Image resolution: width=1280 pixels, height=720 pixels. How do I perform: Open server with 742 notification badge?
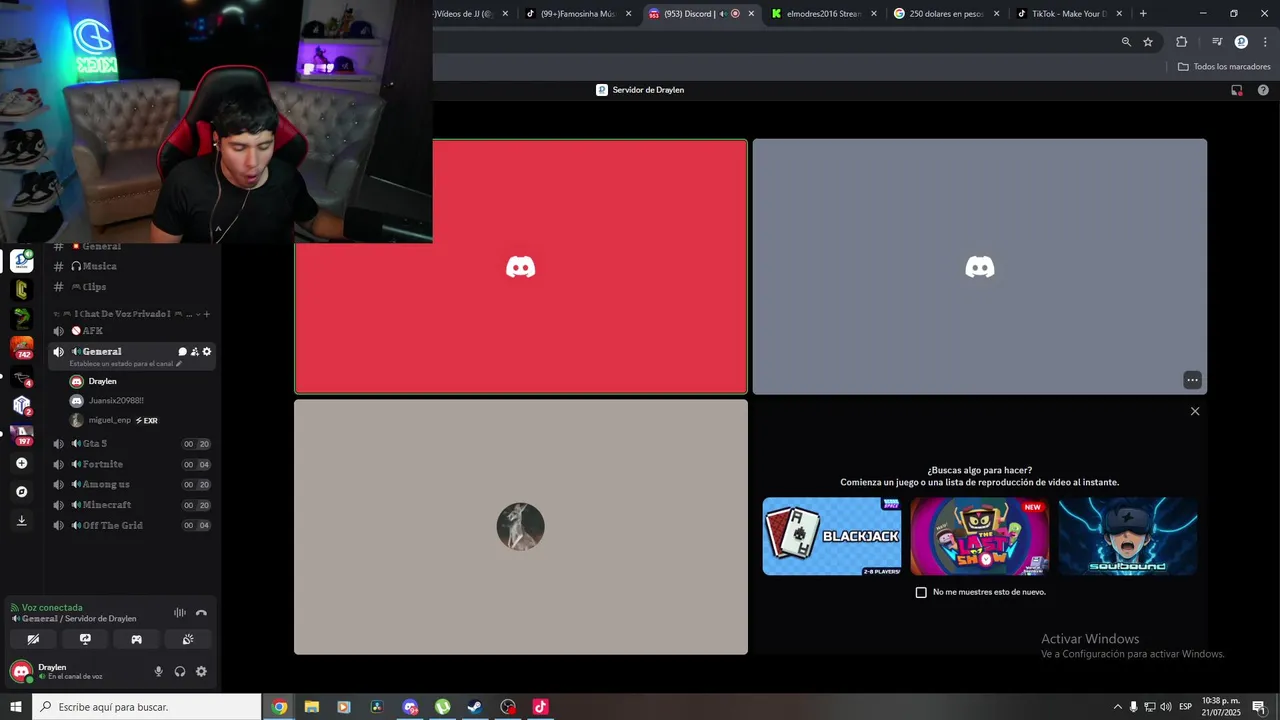(x=21, y=348)
